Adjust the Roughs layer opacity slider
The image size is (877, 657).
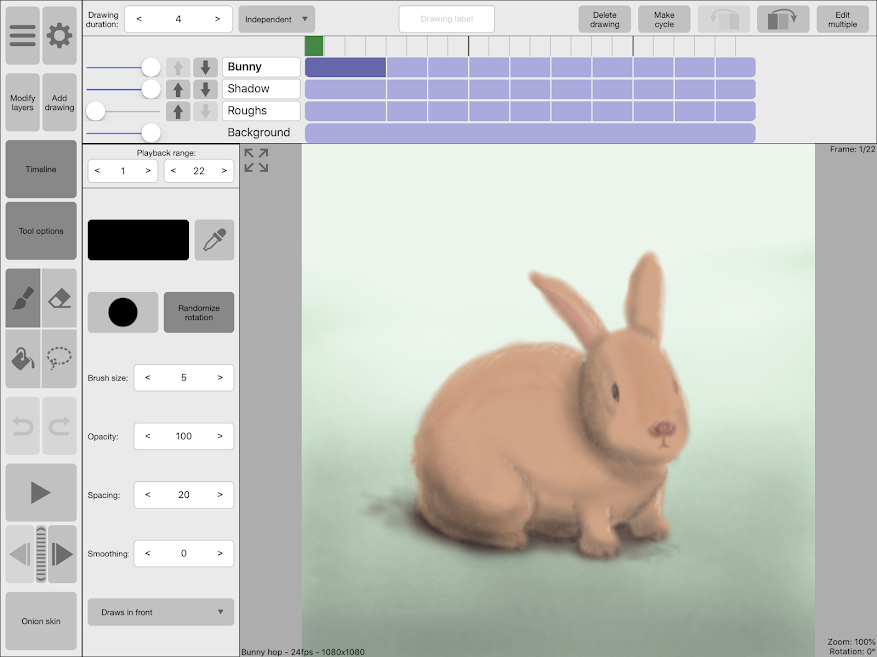point(96,111)
